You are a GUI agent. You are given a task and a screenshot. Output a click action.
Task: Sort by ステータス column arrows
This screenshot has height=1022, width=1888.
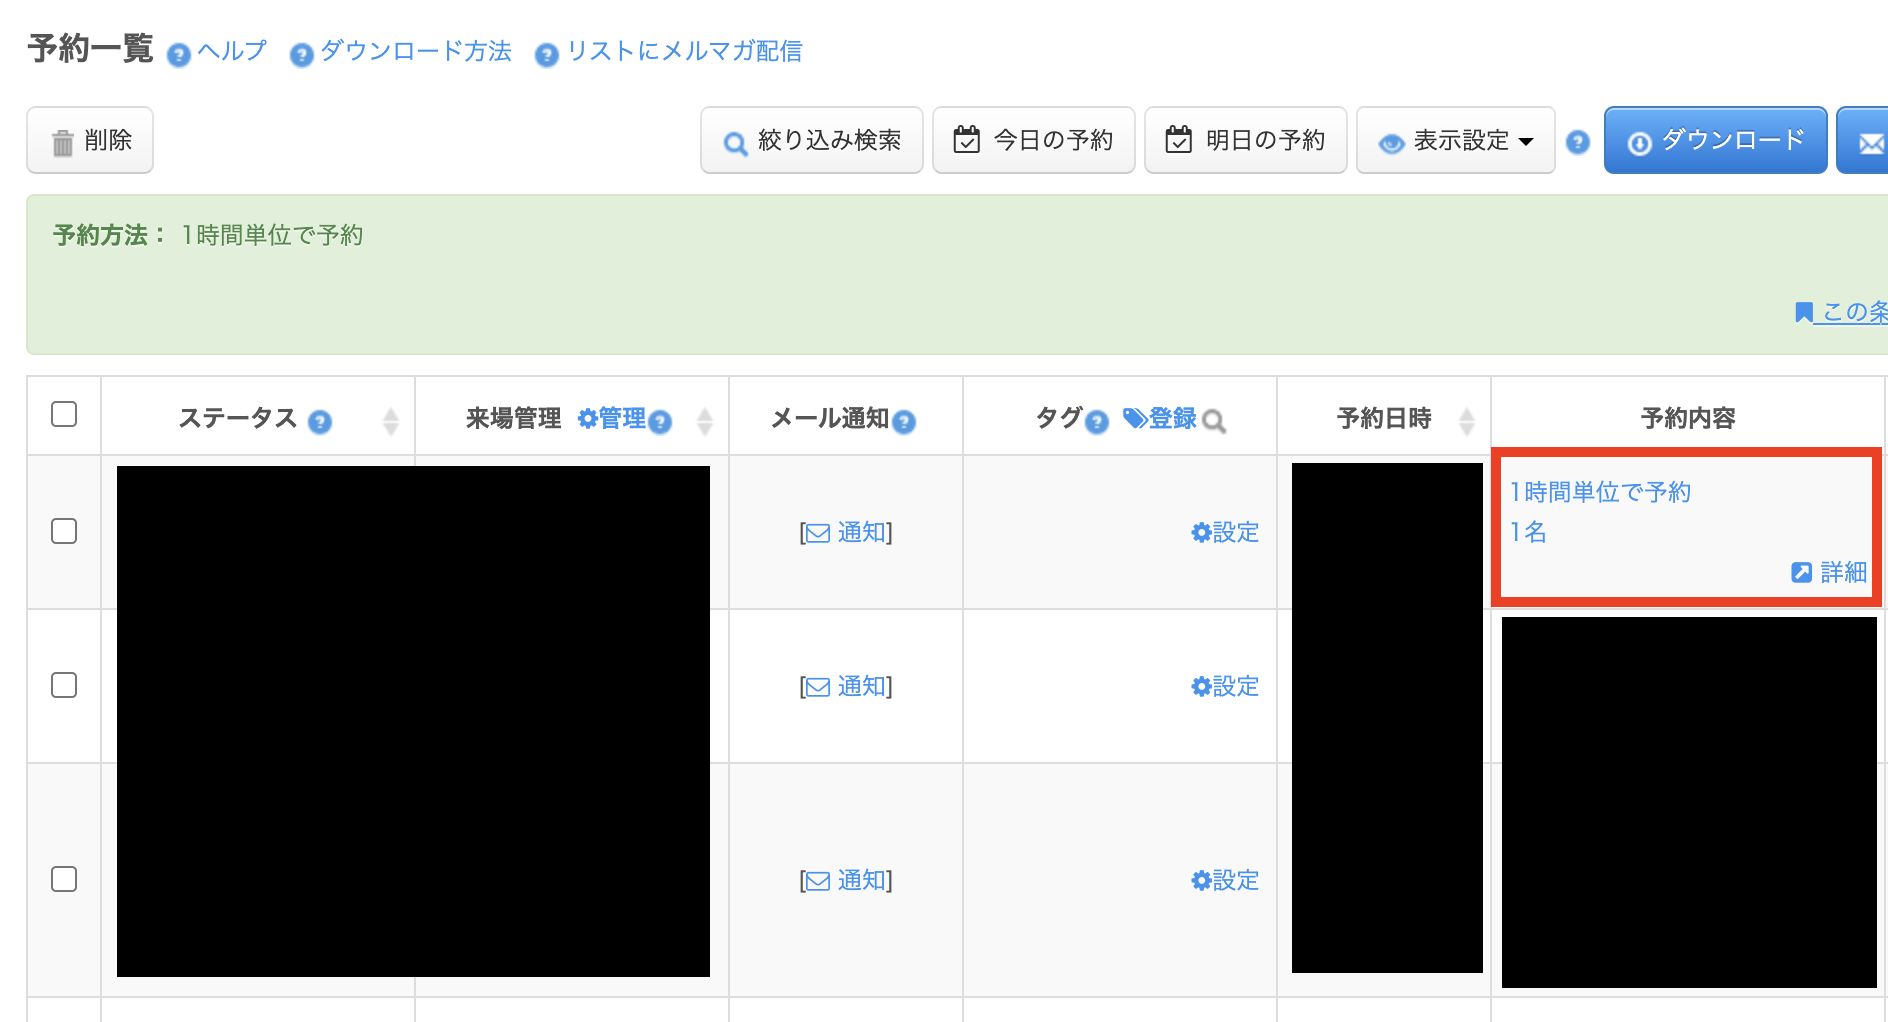pos(391,421)
